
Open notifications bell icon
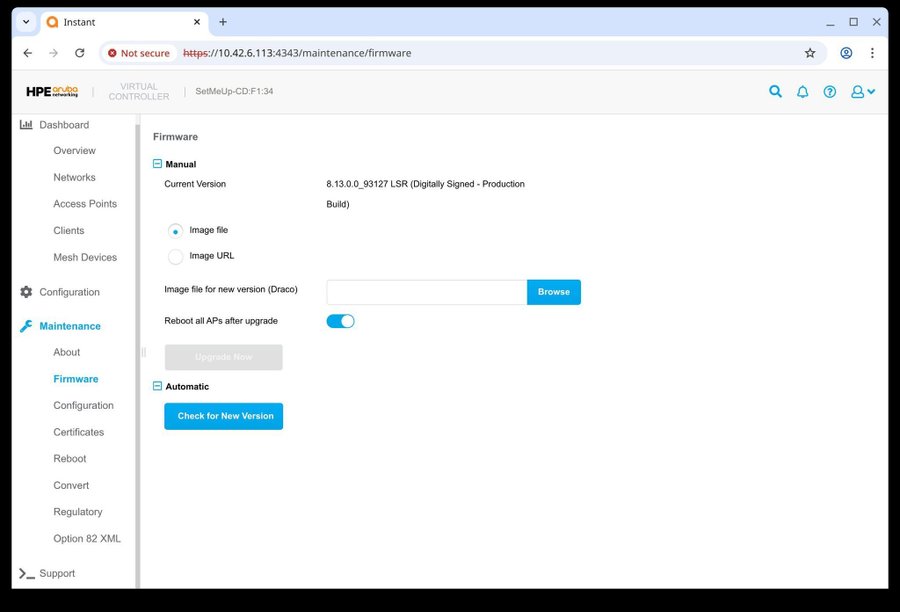pyautogui.click(x=802, y=91)
